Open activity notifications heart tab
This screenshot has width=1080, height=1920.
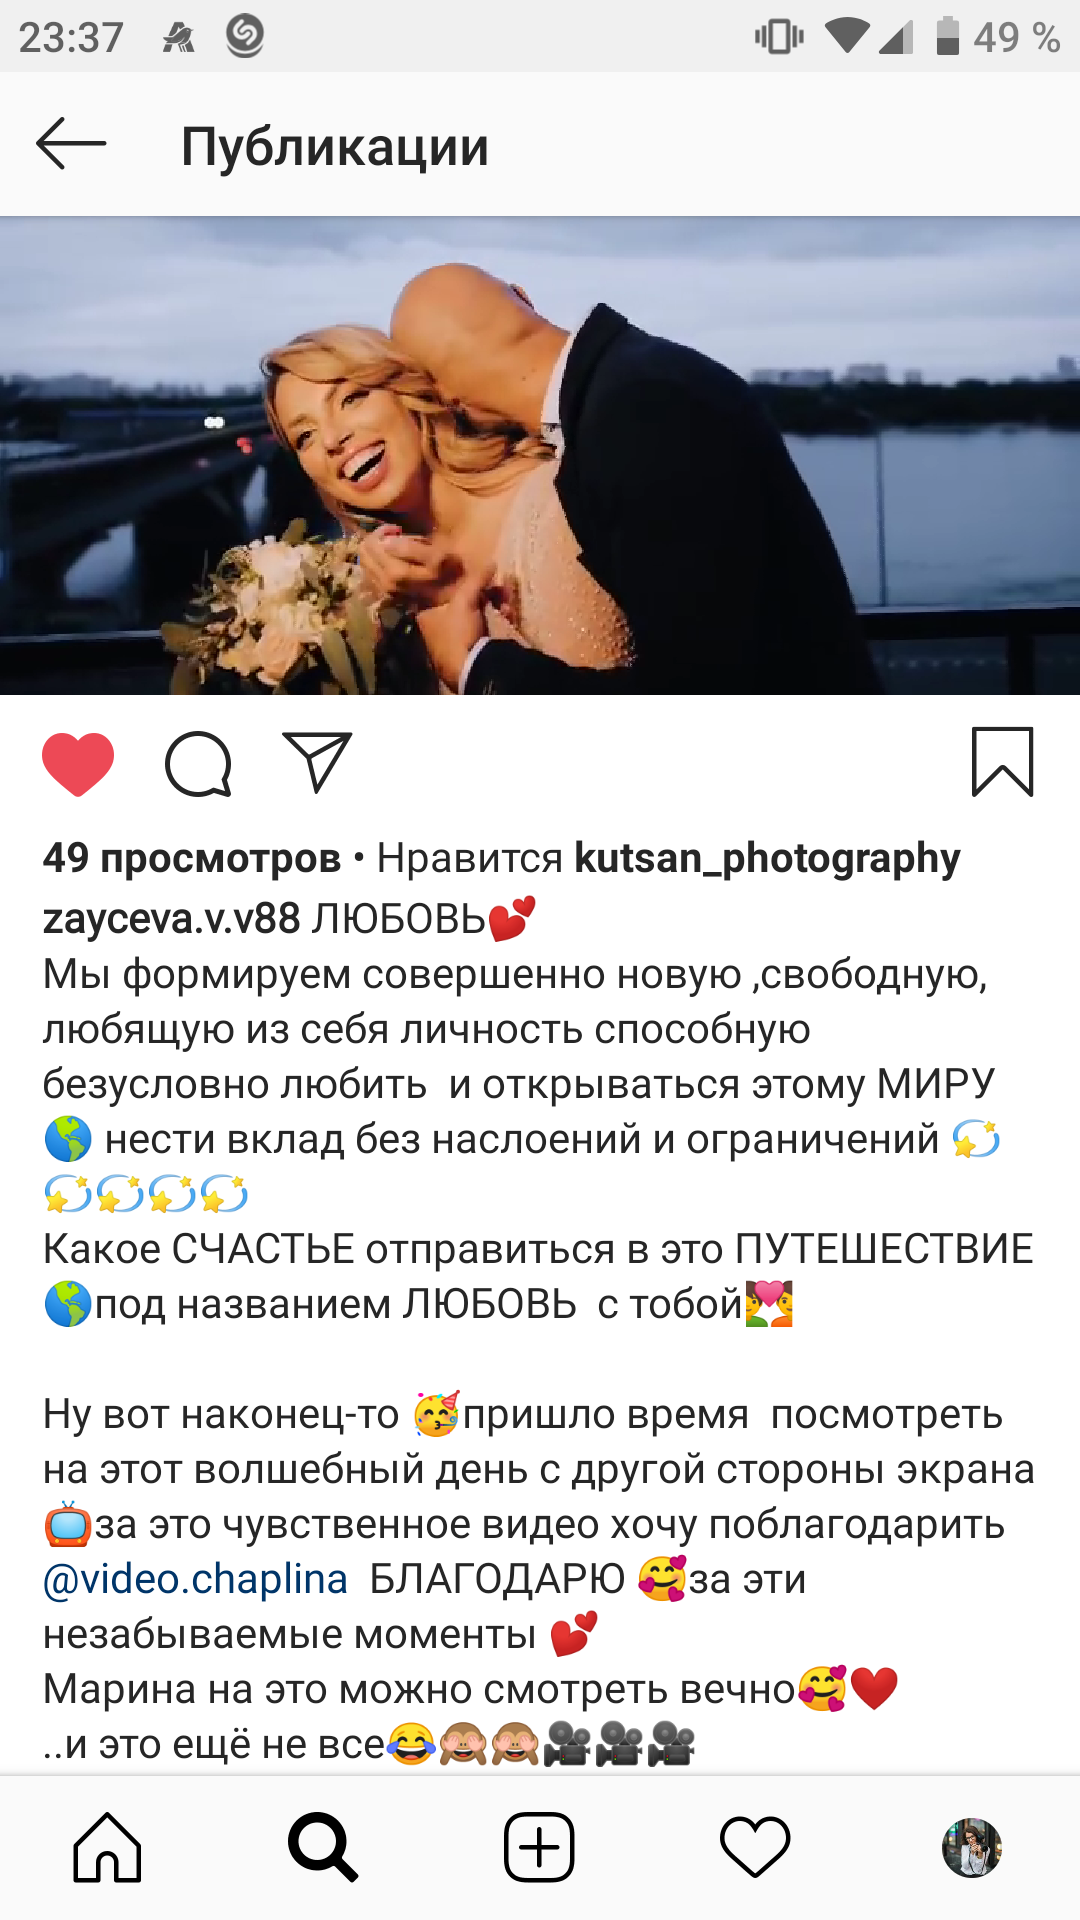coord(755,1847)
